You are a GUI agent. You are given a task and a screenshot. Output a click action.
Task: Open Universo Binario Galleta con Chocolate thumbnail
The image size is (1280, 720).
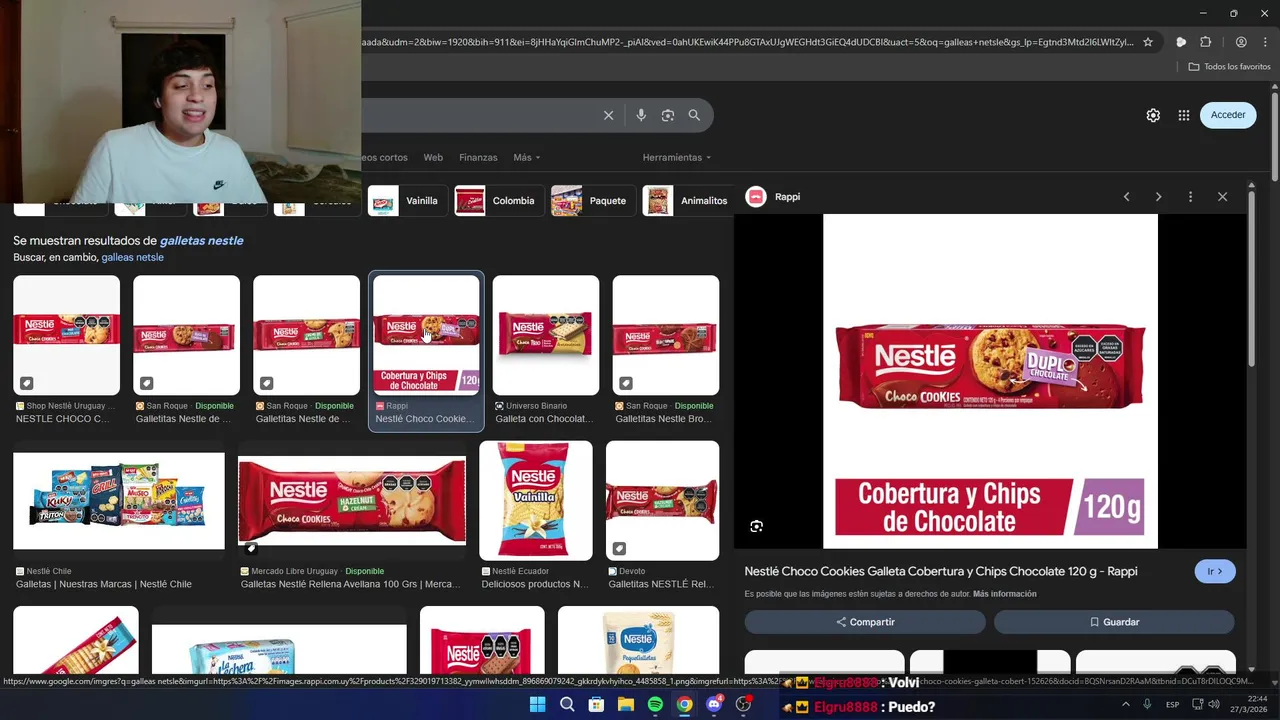pos(546,335)
